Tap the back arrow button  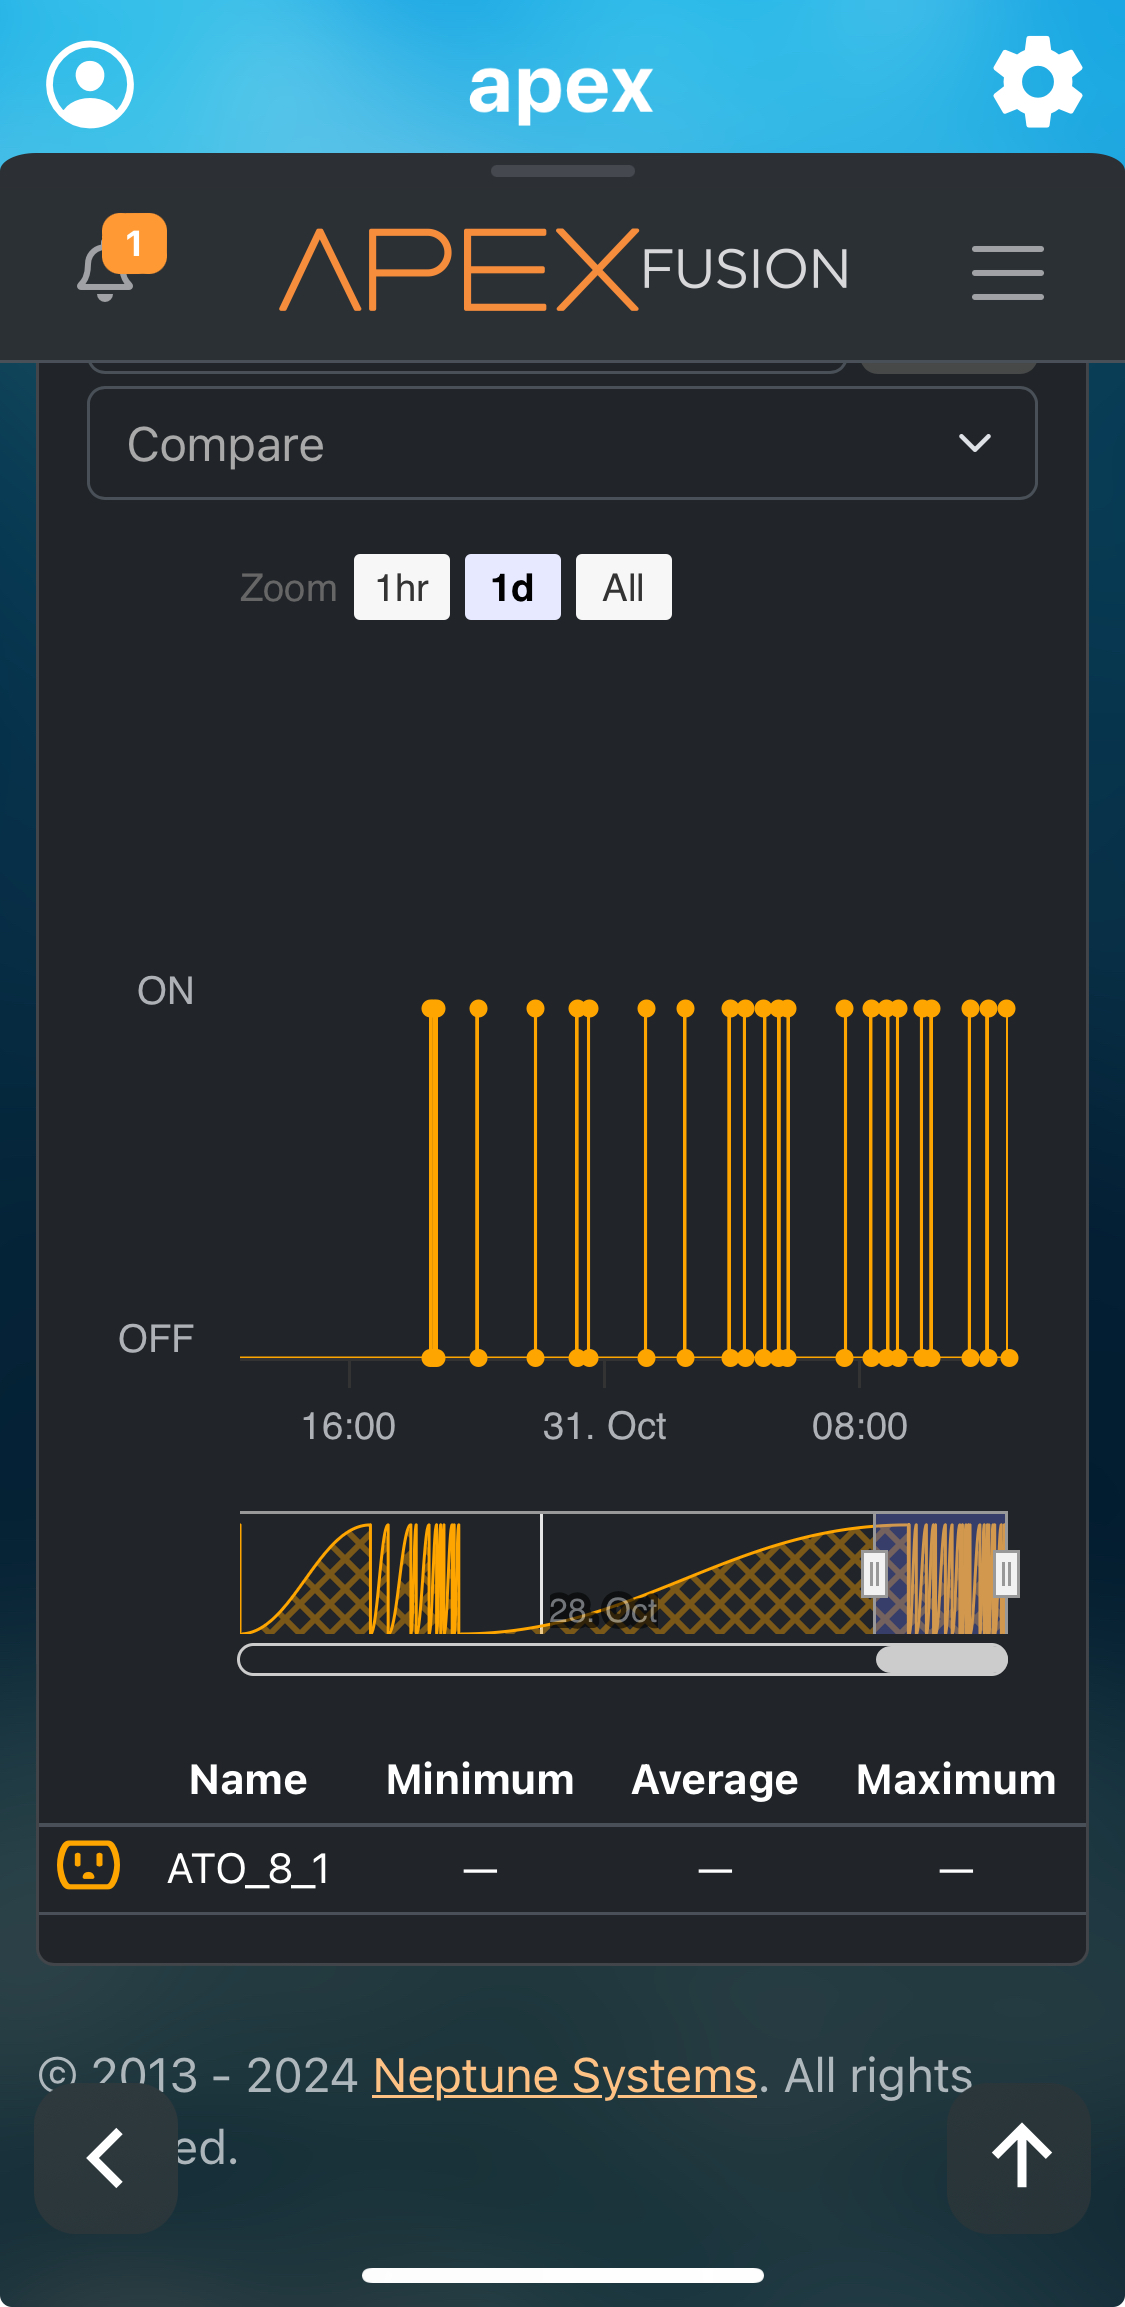pos(106,2157)
